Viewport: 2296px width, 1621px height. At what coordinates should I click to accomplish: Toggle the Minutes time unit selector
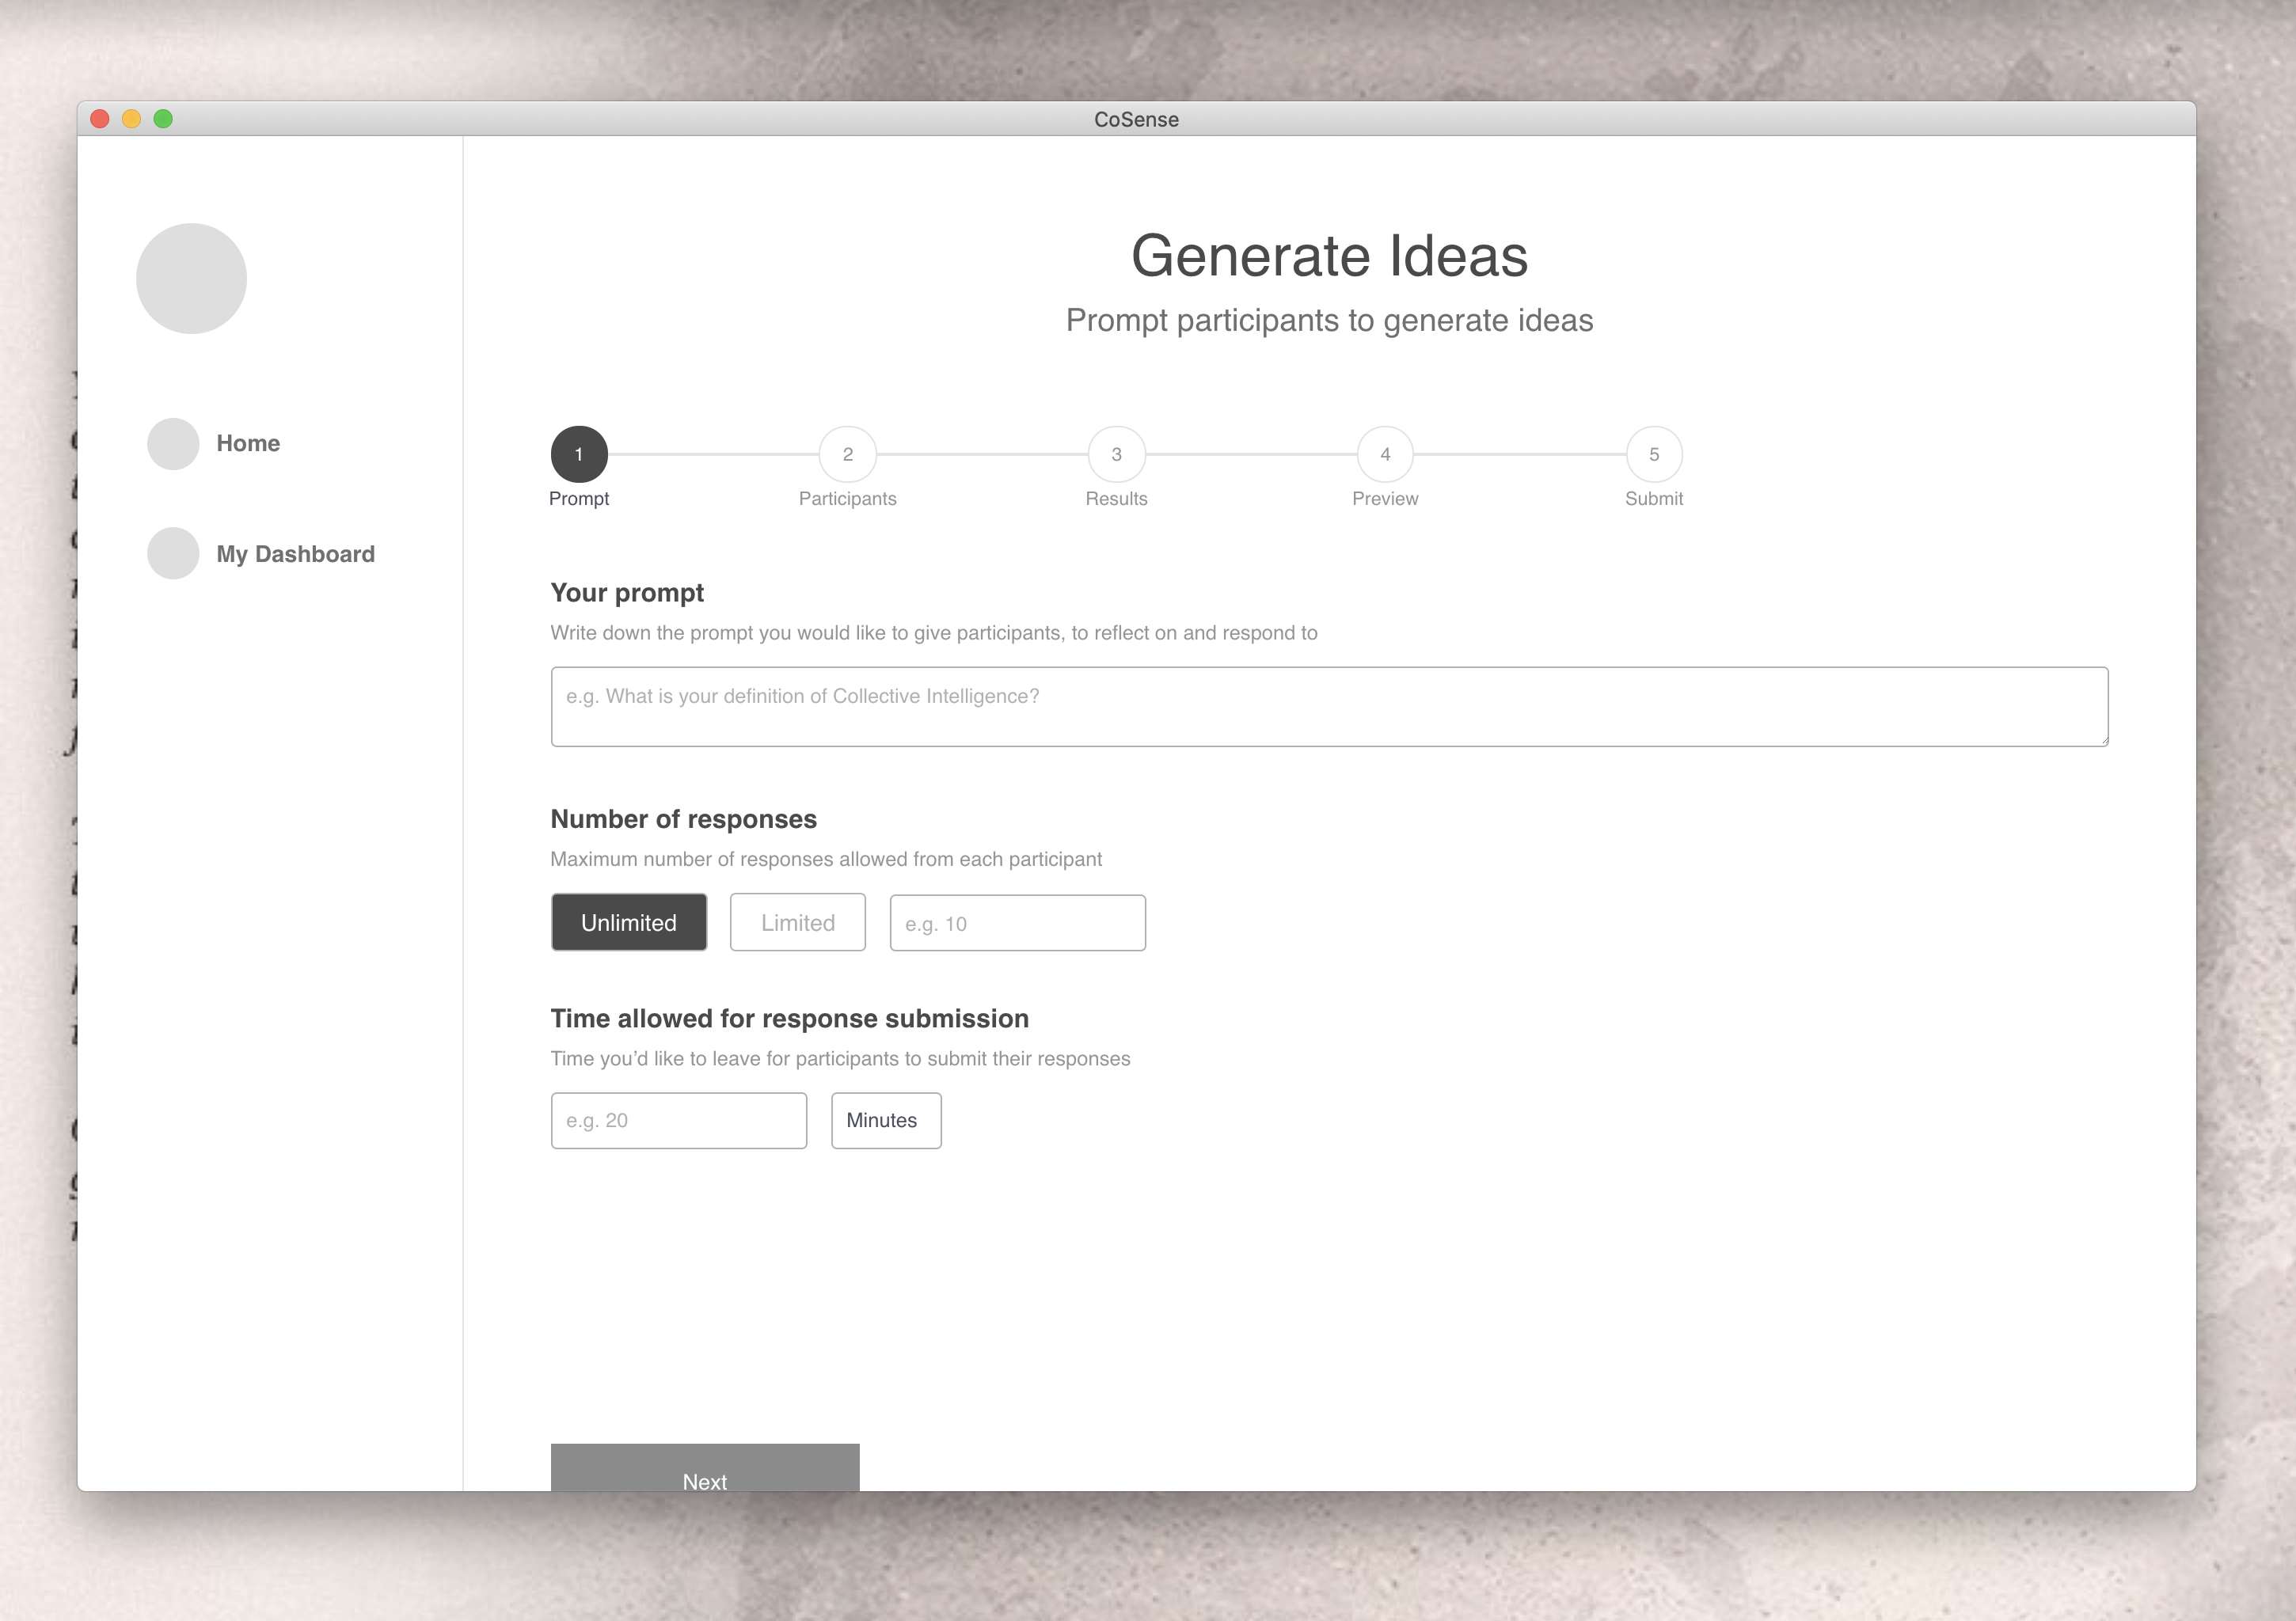[x=880, y=1119]
